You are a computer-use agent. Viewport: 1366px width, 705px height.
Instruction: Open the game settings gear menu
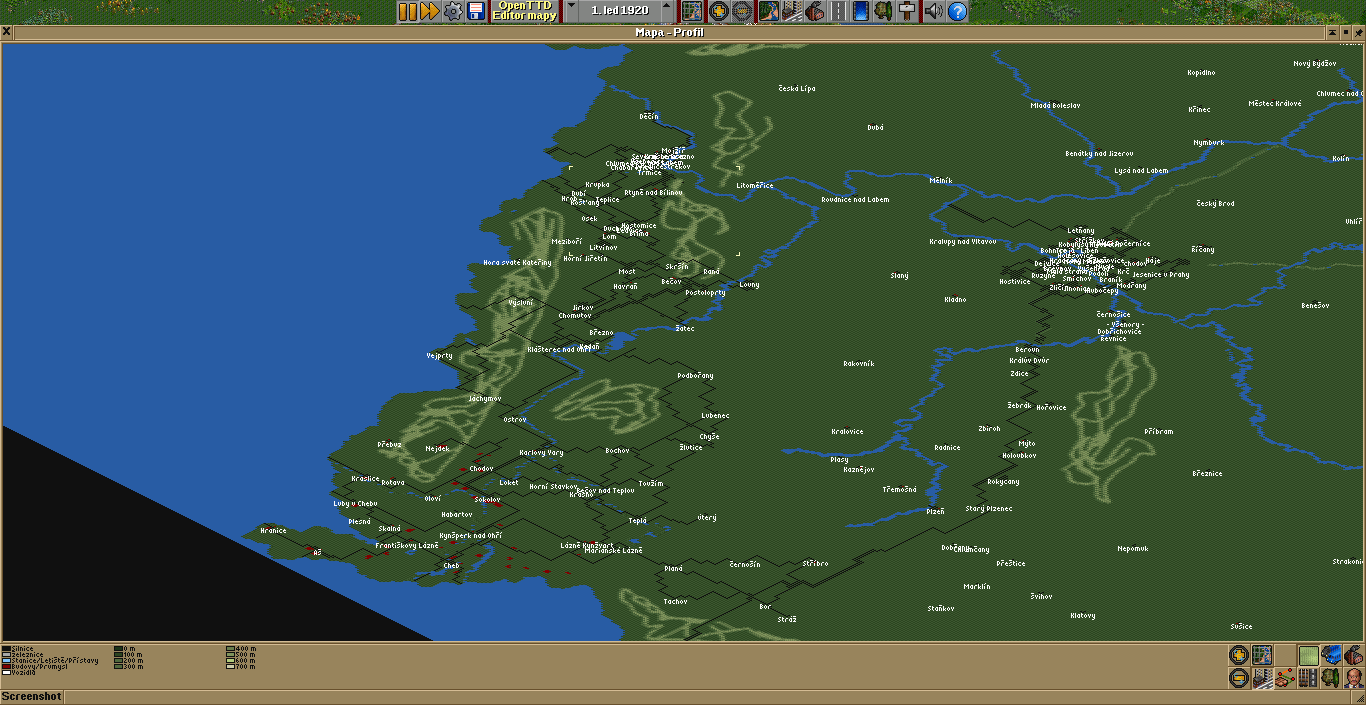pyautogui.click(x=453, y=11)
